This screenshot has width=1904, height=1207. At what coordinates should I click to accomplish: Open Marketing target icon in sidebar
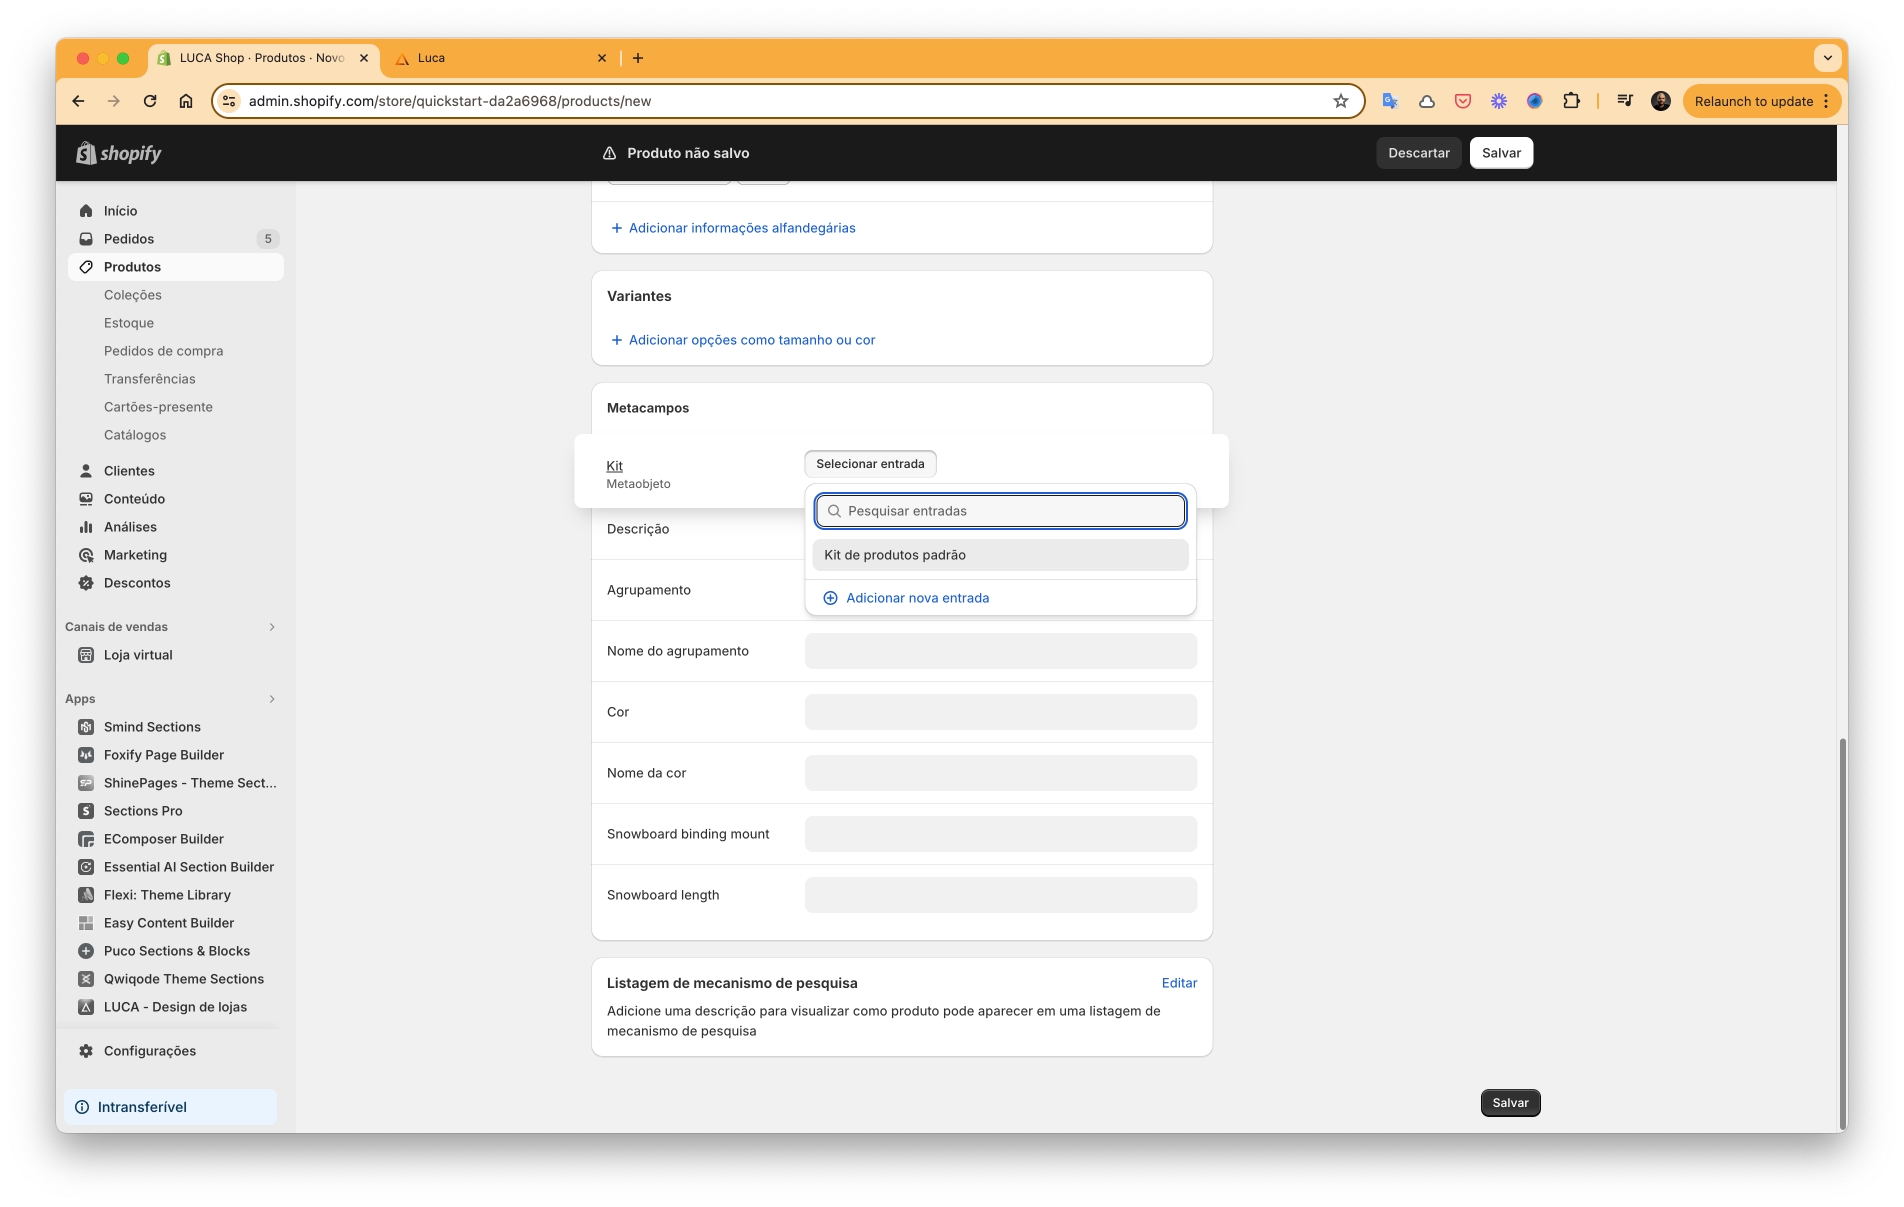click(86, 555)
